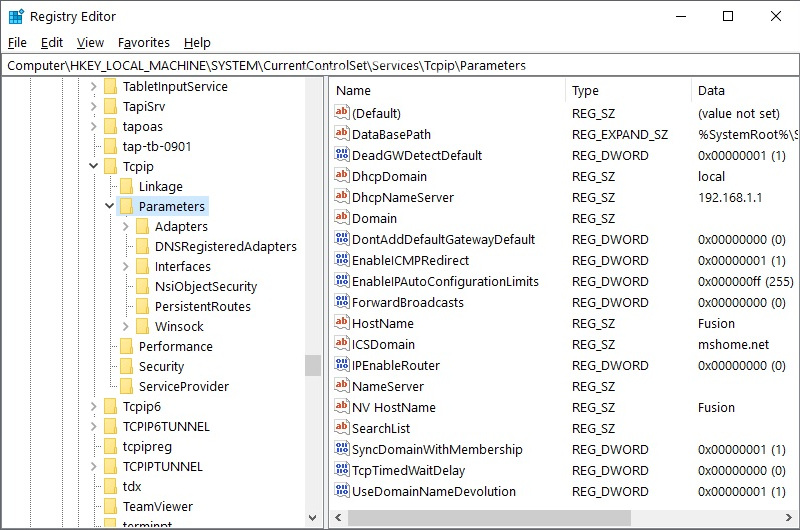Expand the Adapters subkey
Screen dimensions: 800x530
pos(126,226)
